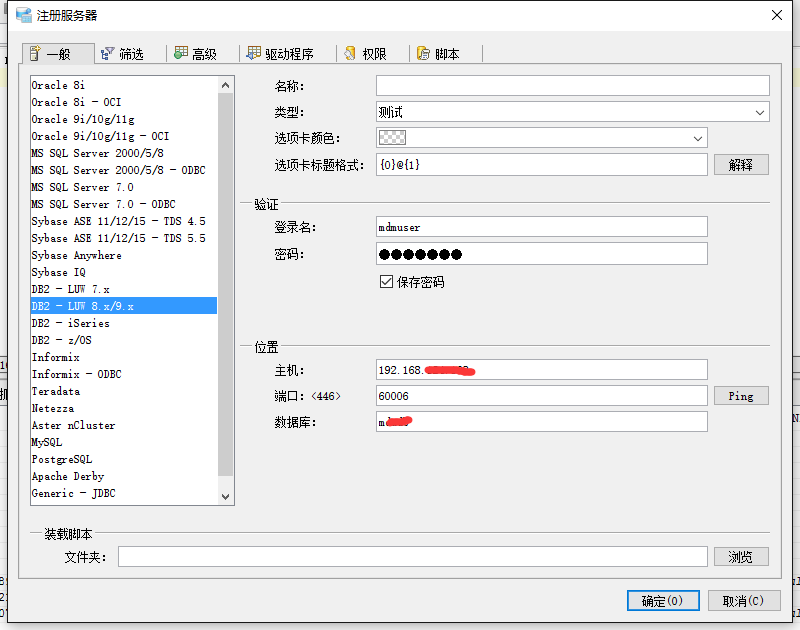Select Oracle 8i in the list

coord(124,85)
